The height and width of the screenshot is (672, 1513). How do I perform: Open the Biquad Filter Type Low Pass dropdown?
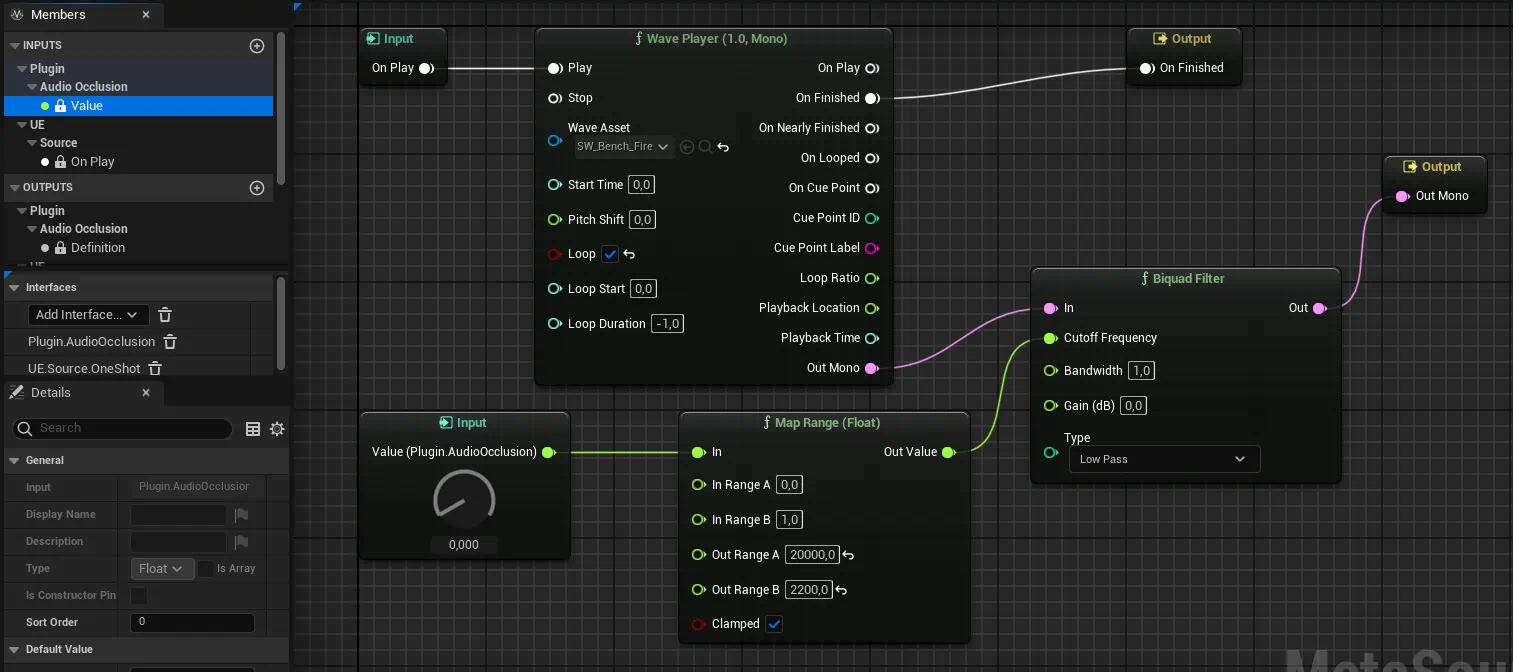(x=1164, y=459)
